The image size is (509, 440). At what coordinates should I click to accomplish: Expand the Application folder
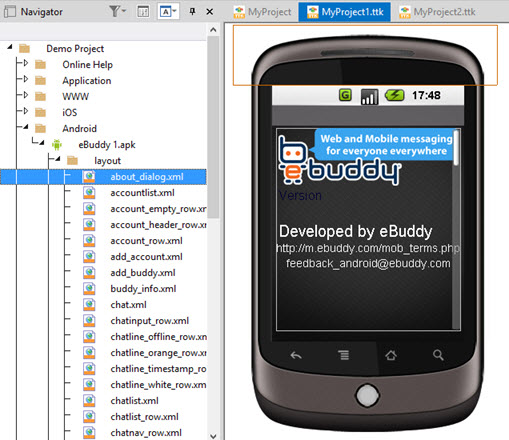click(x=26, y=79)
